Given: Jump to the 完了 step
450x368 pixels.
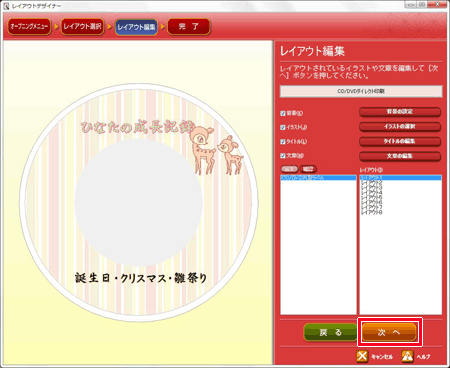Looking at the screenshot, I should tap(189, 27).
